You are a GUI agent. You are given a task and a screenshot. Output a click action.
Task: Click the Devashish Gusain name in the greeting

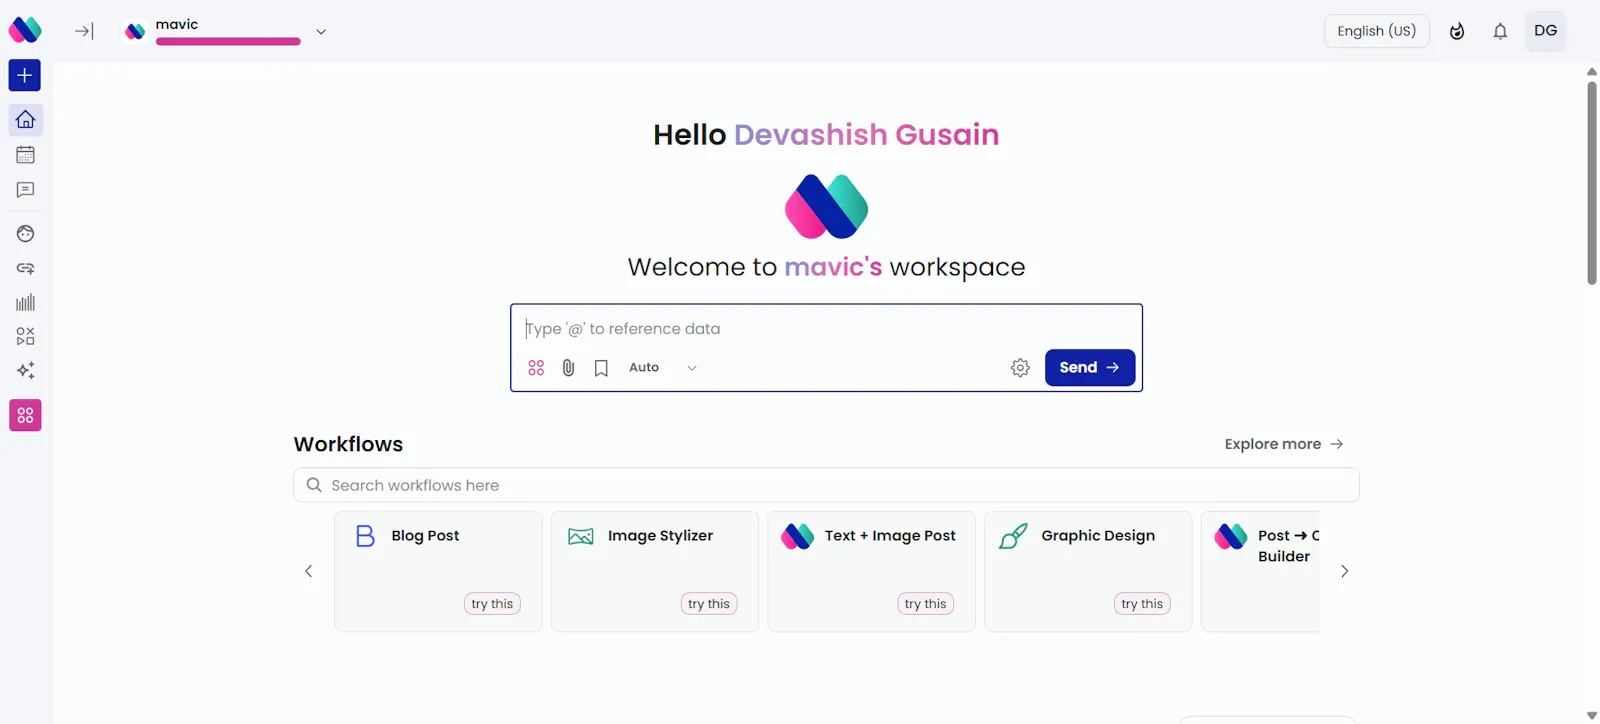pos(866,134)
